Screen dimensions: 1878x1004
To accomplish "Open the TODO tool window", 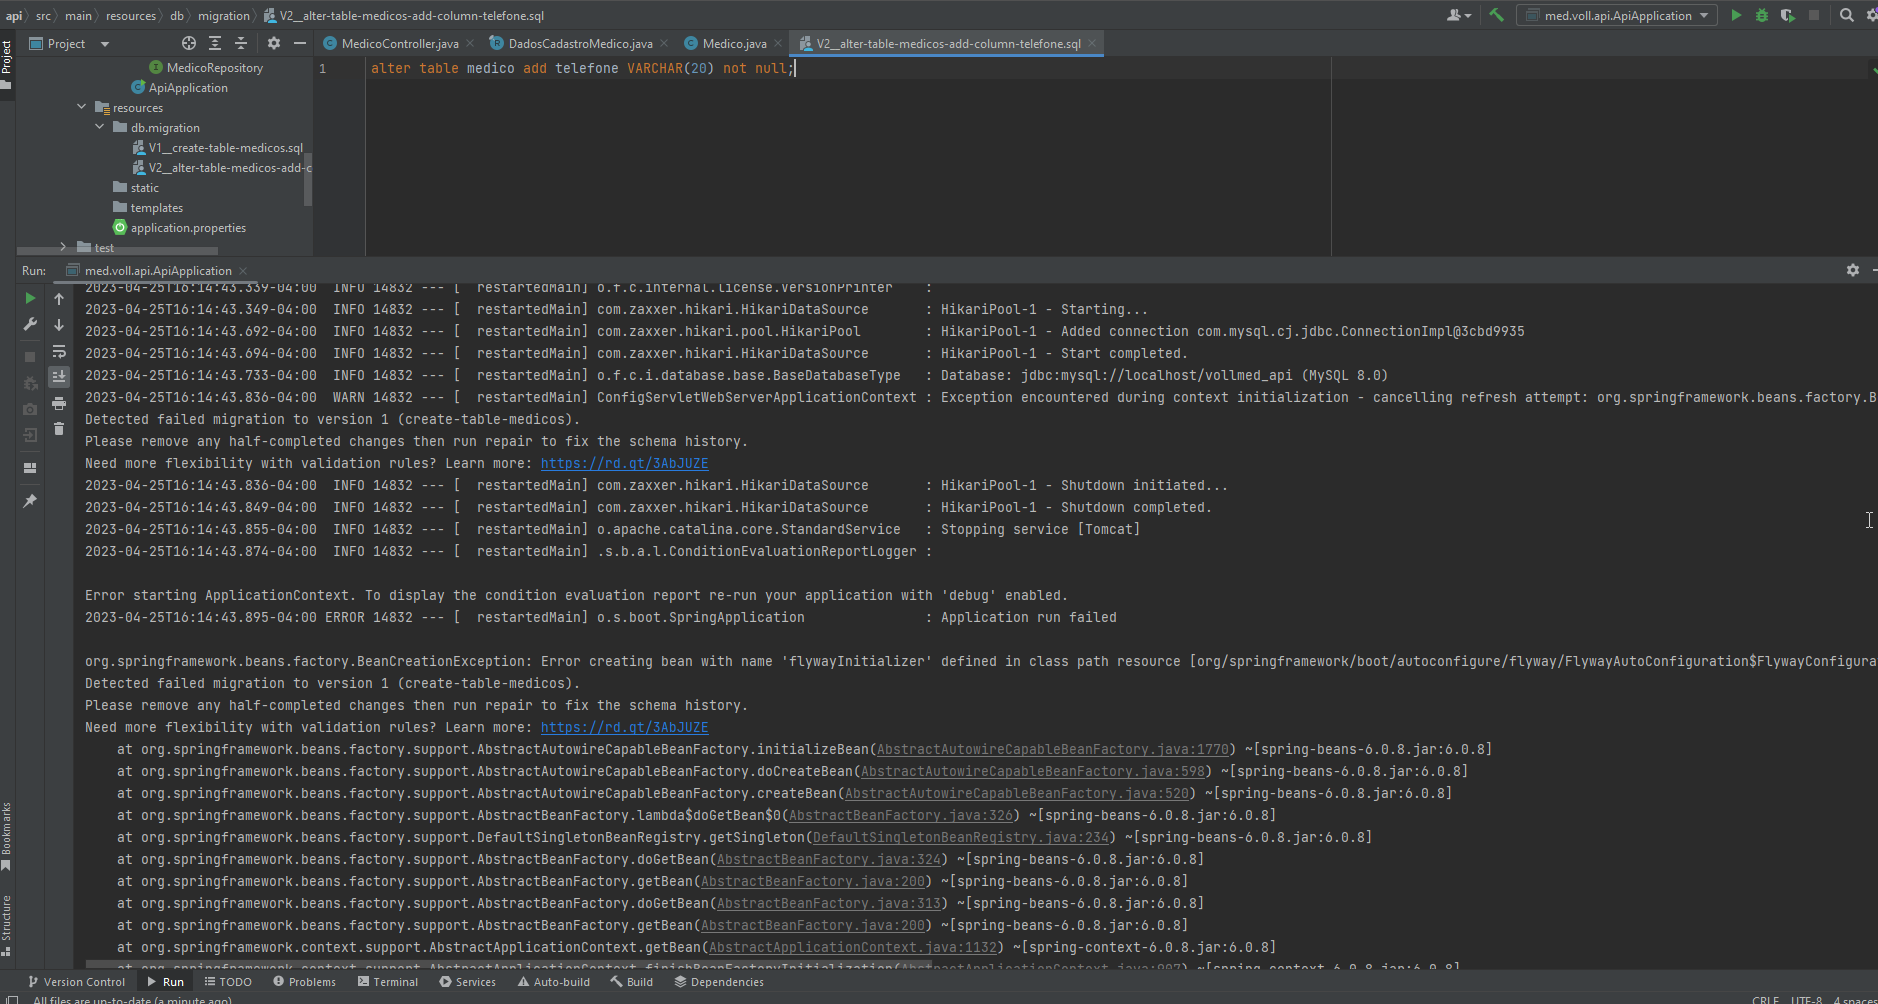I will [x=228, y=982].
